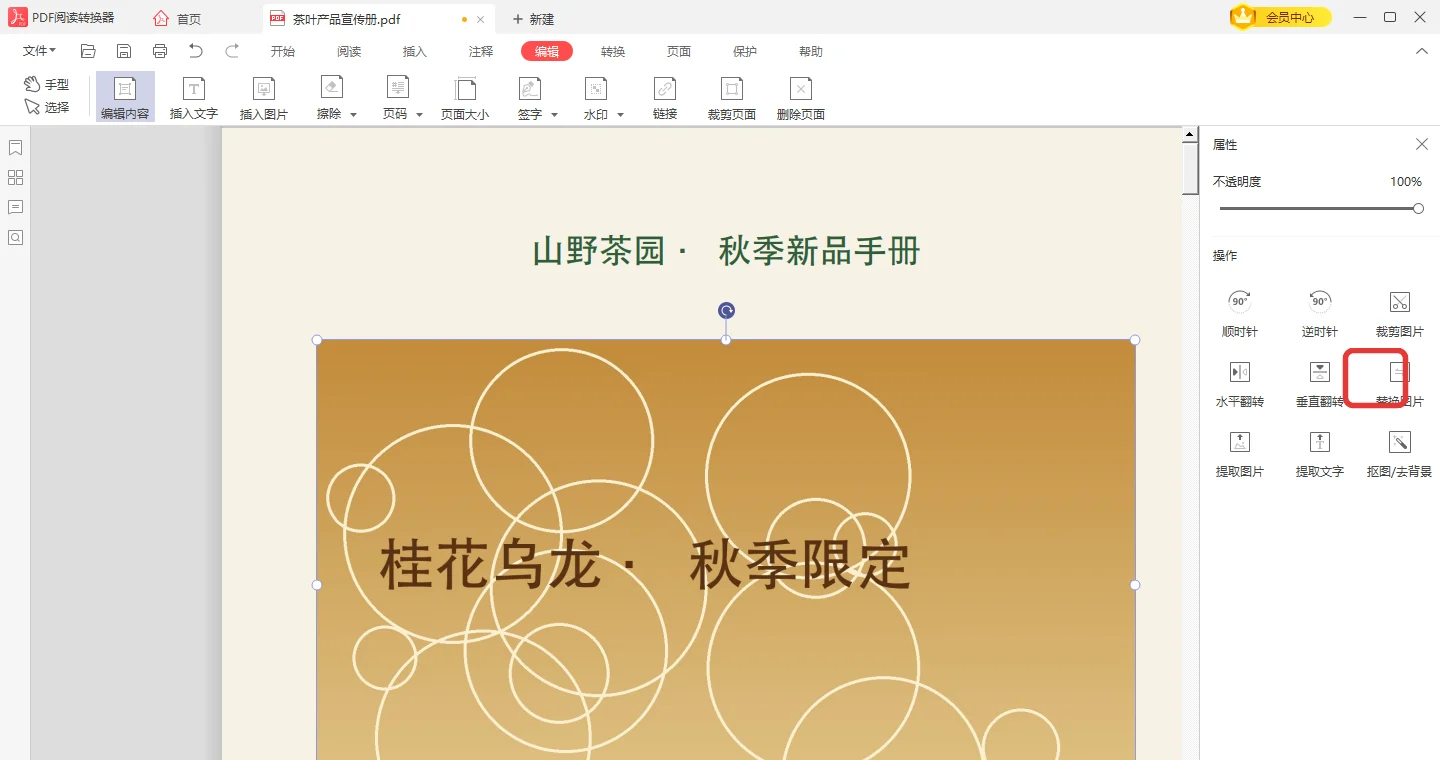Open Page Size (页面大小) tool
Image resolution: width=1440 pixels, height=760 pixels.
pos(465,97)
